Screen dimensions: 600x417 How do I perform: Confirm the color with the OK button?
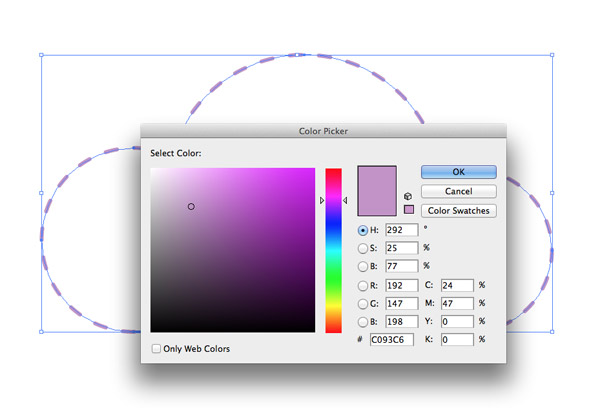(459, 172)
